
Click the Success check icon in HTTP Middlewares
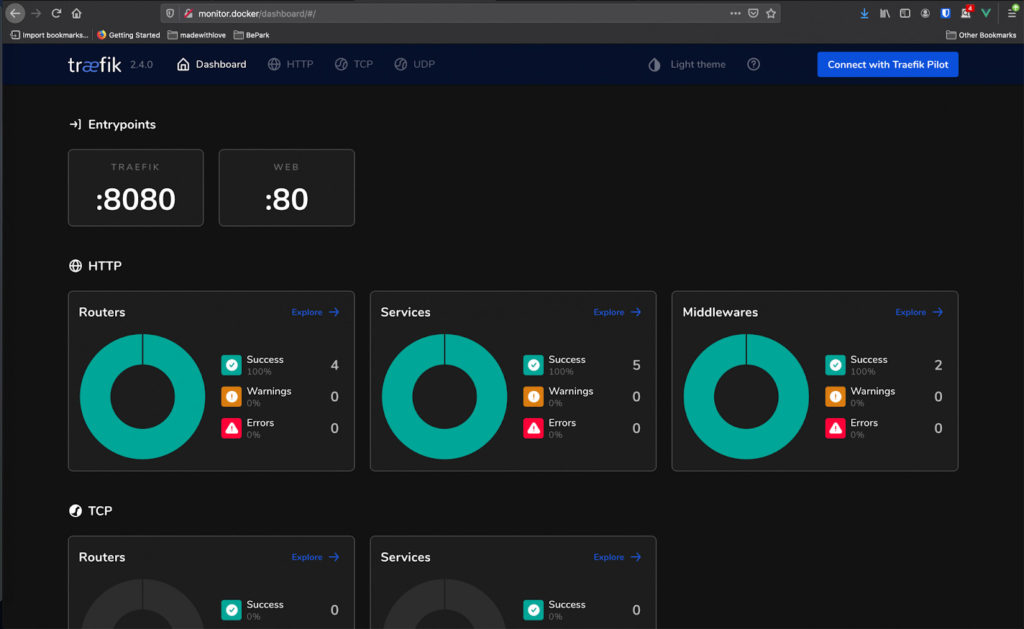[835, 365]
